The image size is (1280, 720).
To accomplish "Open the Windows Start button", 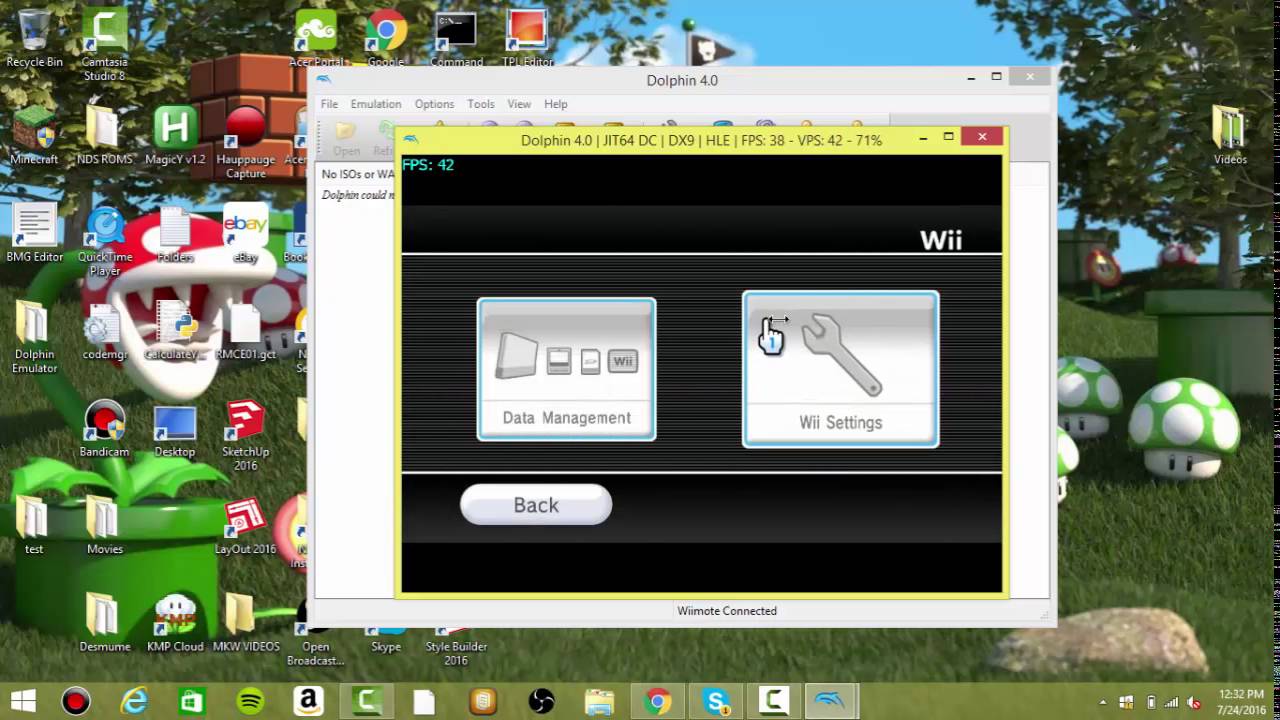I will pos(22,701).
